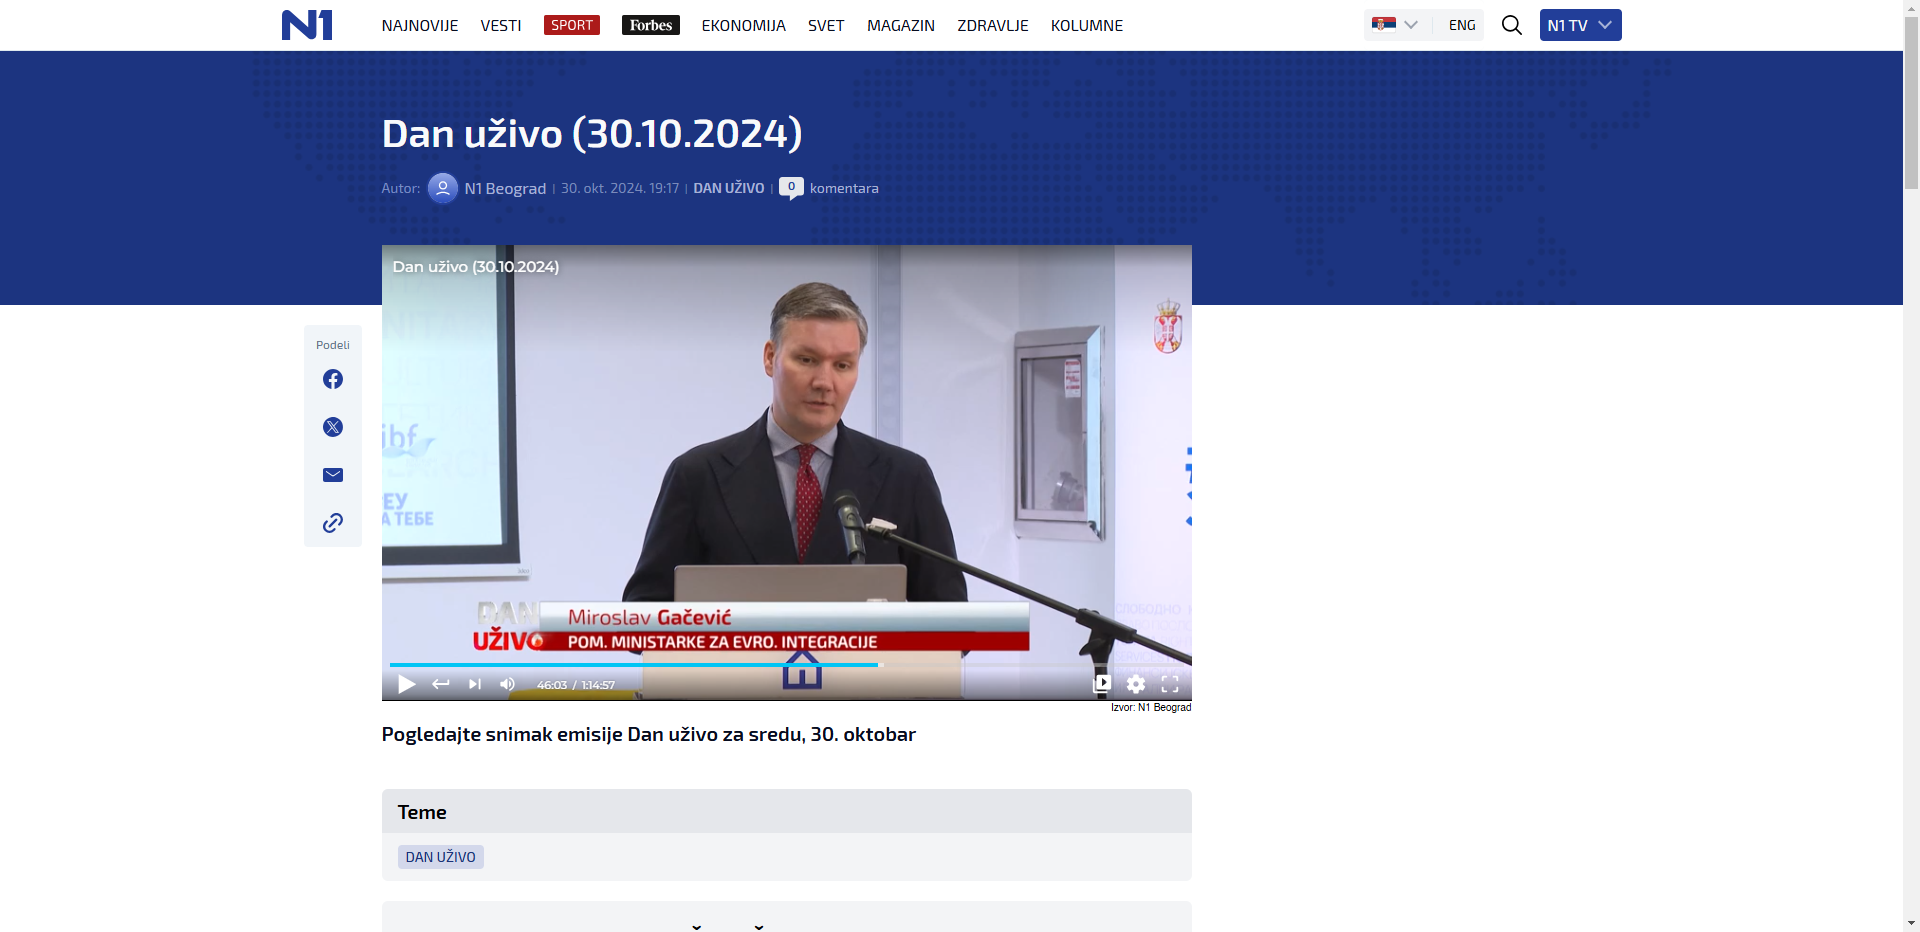Open the N1 Beograd author page
Screen dimensions: 1920x932
[505, 188]
